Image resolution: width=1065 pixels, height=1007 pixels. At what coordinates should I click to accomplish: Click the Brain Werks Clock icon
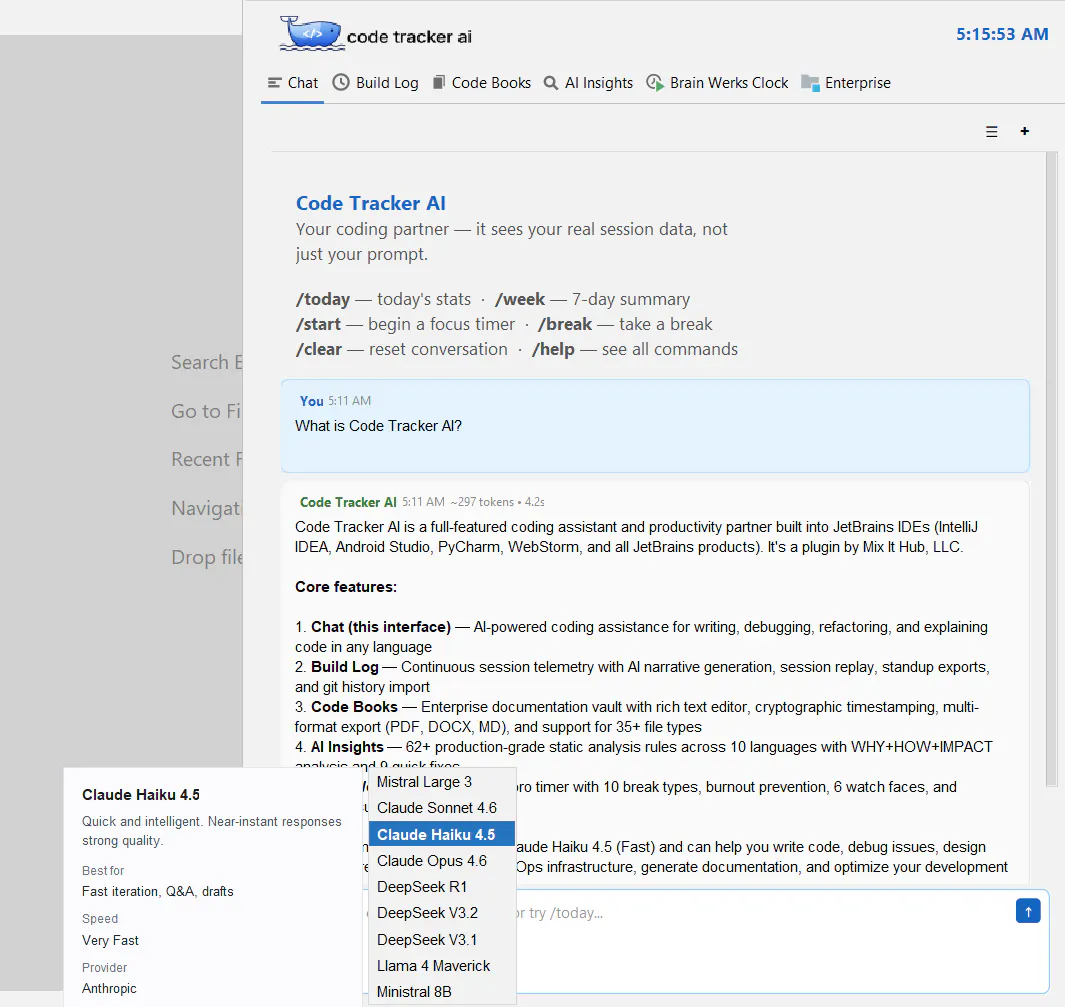click(655, 83)
